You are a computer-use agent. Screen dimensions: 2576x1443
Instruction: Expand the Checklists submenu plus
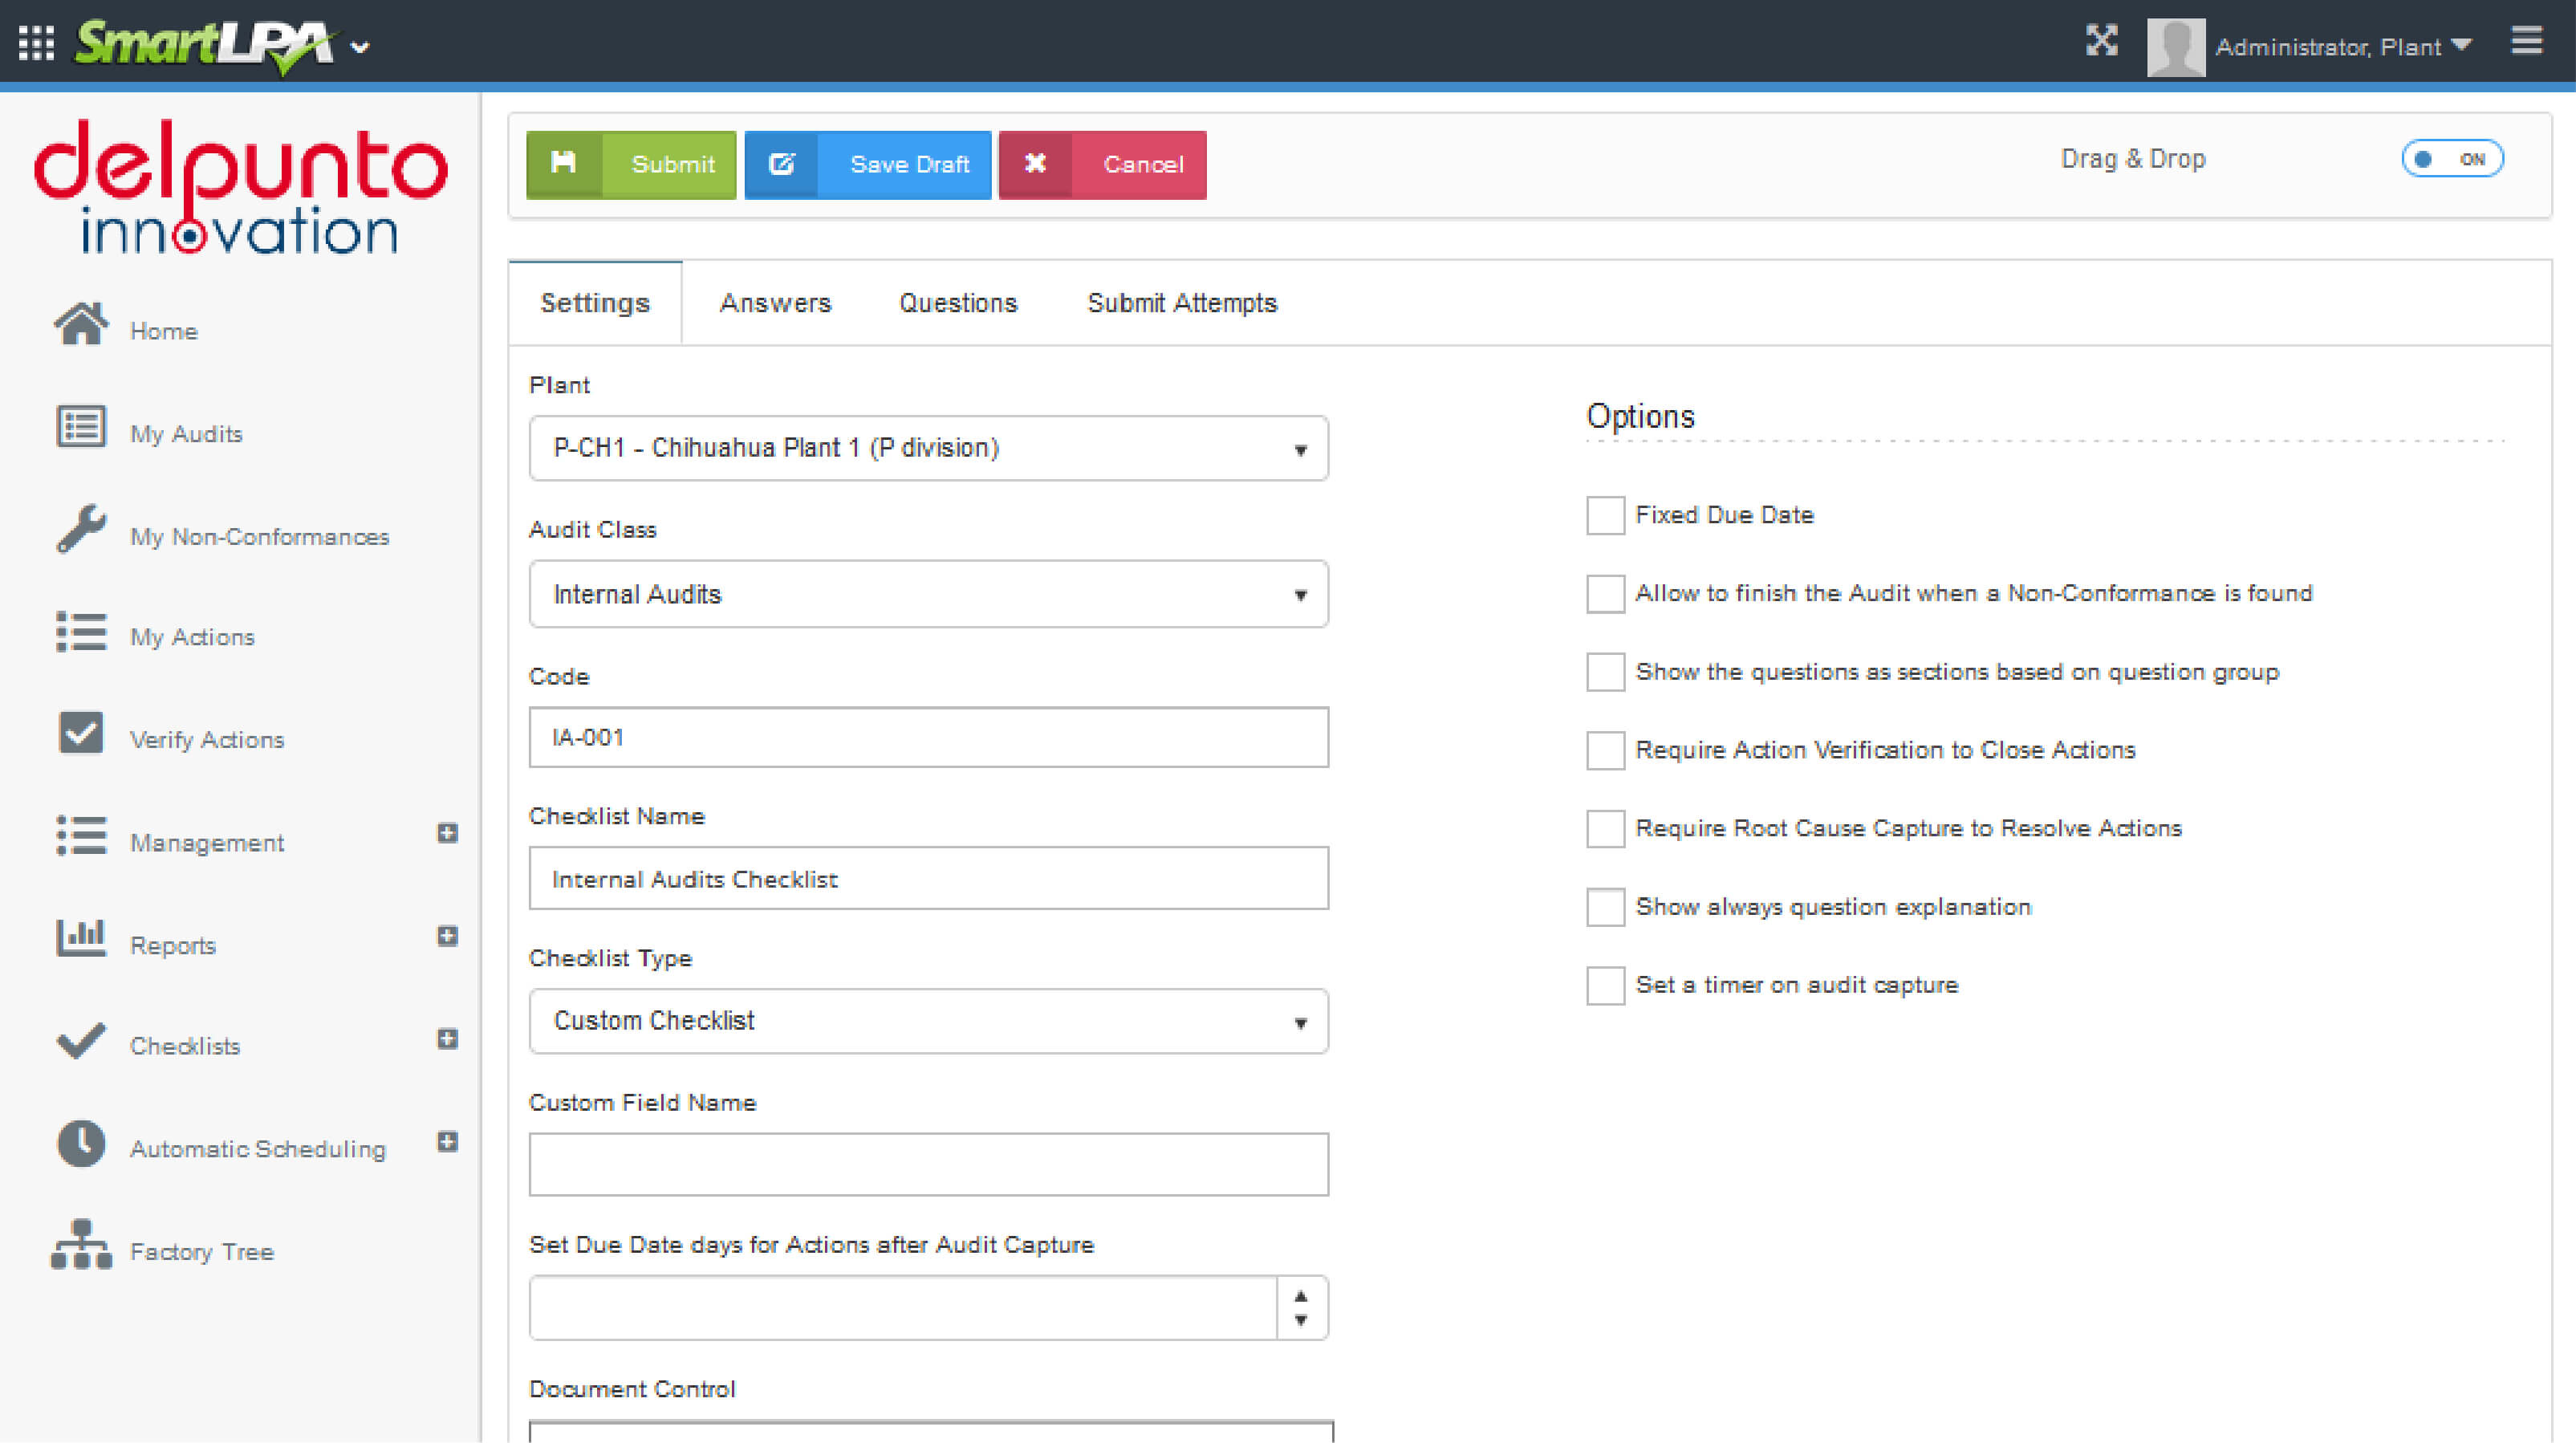[x=447, y=1039]
